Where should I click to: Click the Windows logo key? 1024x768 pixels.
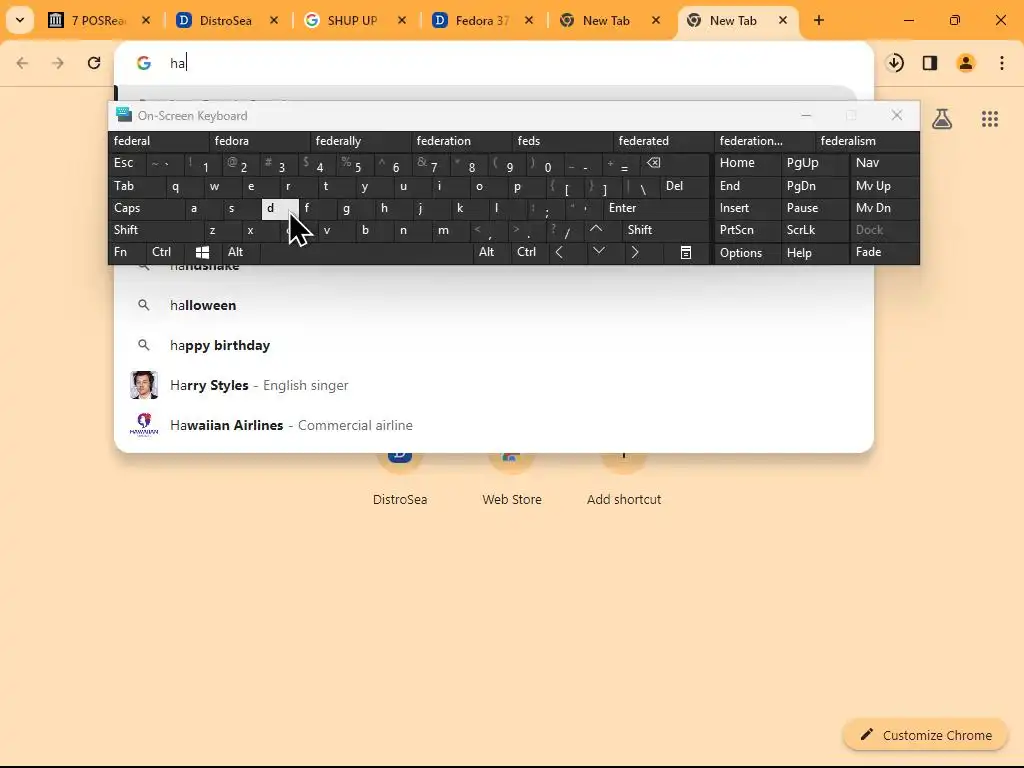click(202, 252)
